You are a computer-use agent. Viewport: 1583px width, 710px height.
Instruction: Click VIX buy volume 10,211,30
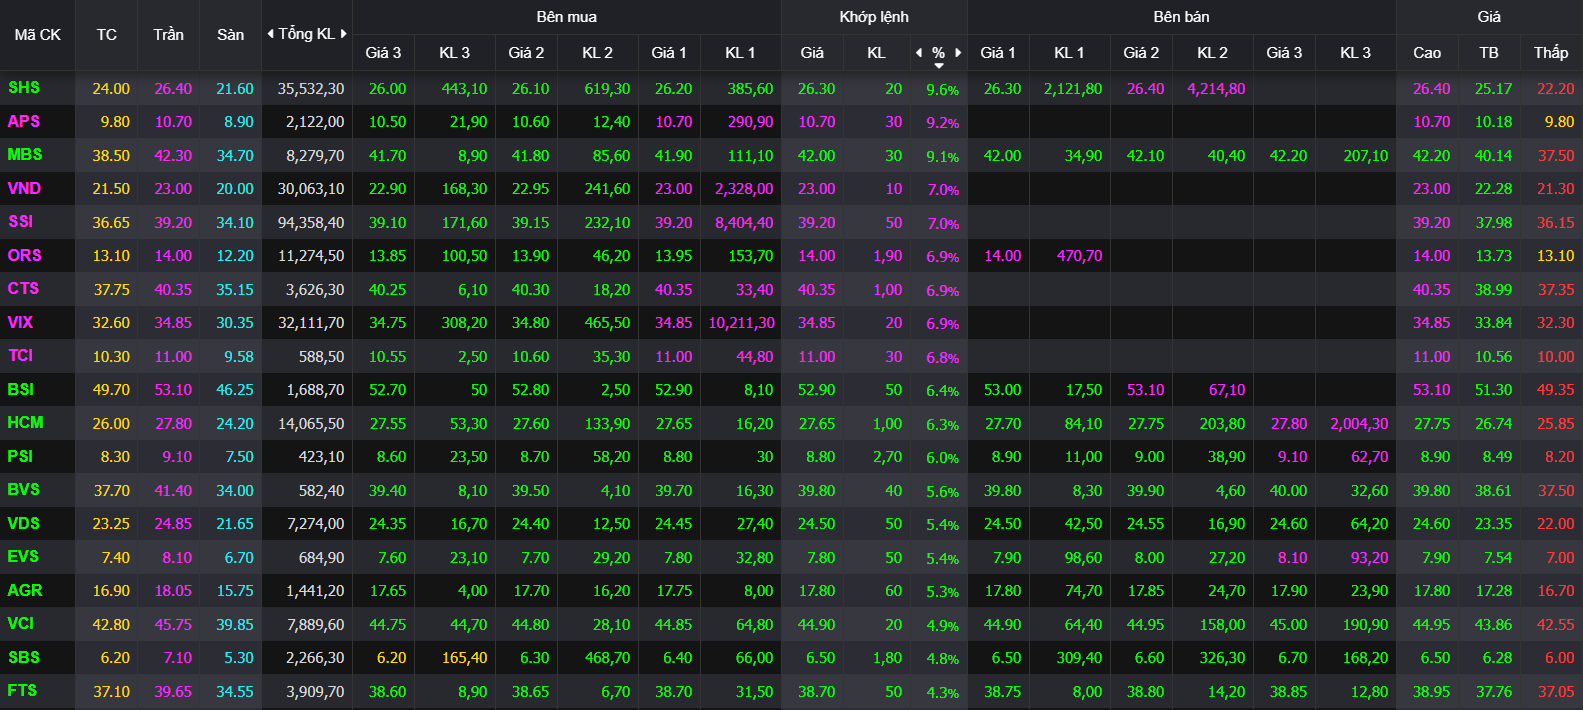click(x=741, y=323)
